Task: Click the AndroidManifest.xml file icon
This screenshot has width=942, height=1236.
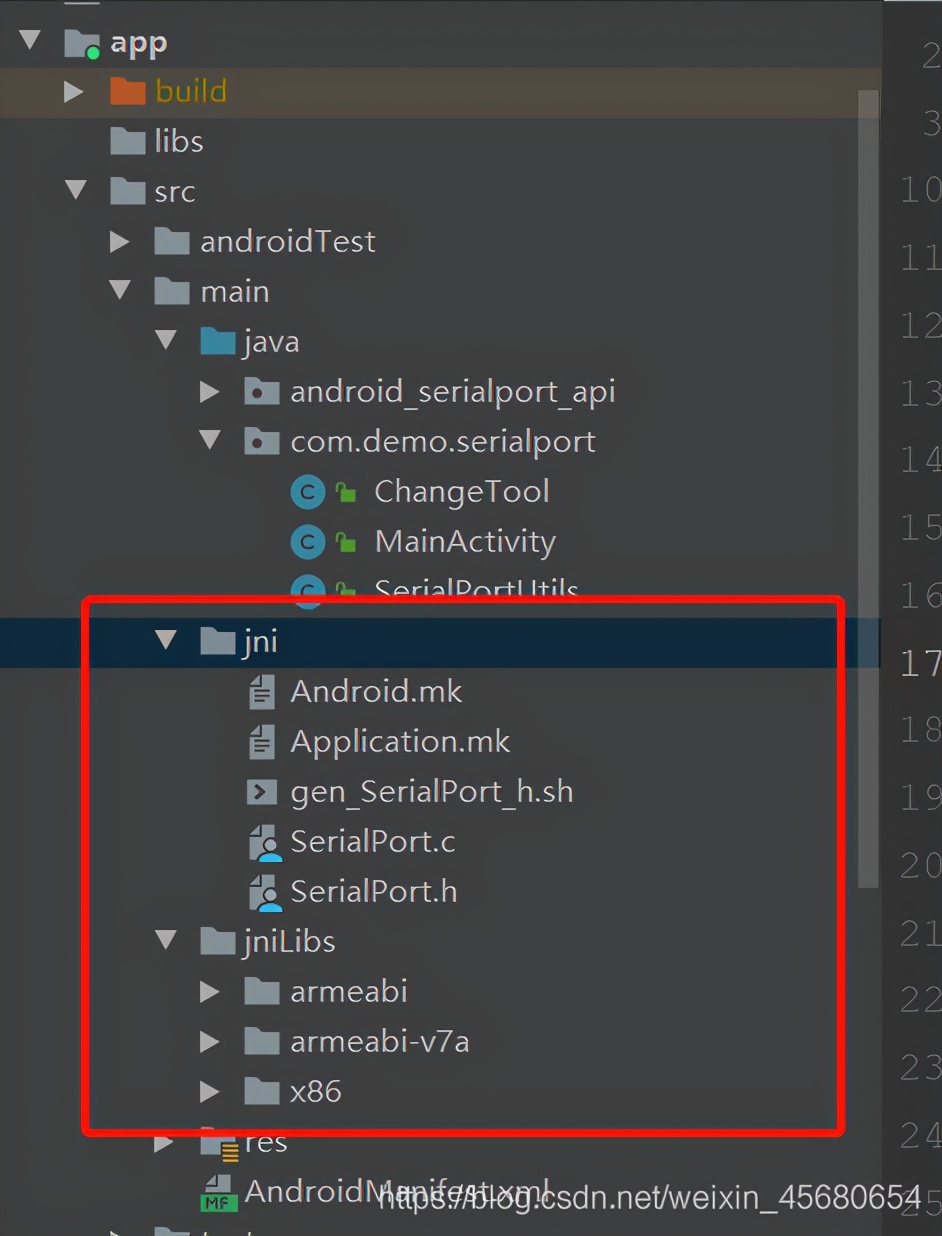Action: [x=219, y=1194]
